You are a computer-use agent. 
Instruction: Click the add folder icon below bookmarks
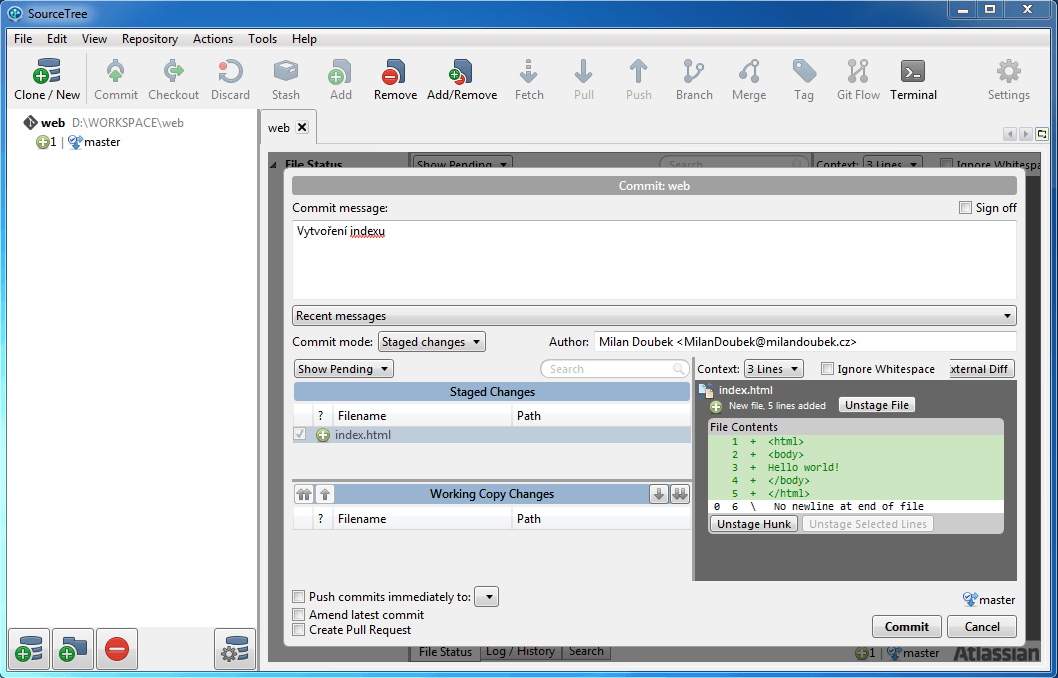pos(73,648)
